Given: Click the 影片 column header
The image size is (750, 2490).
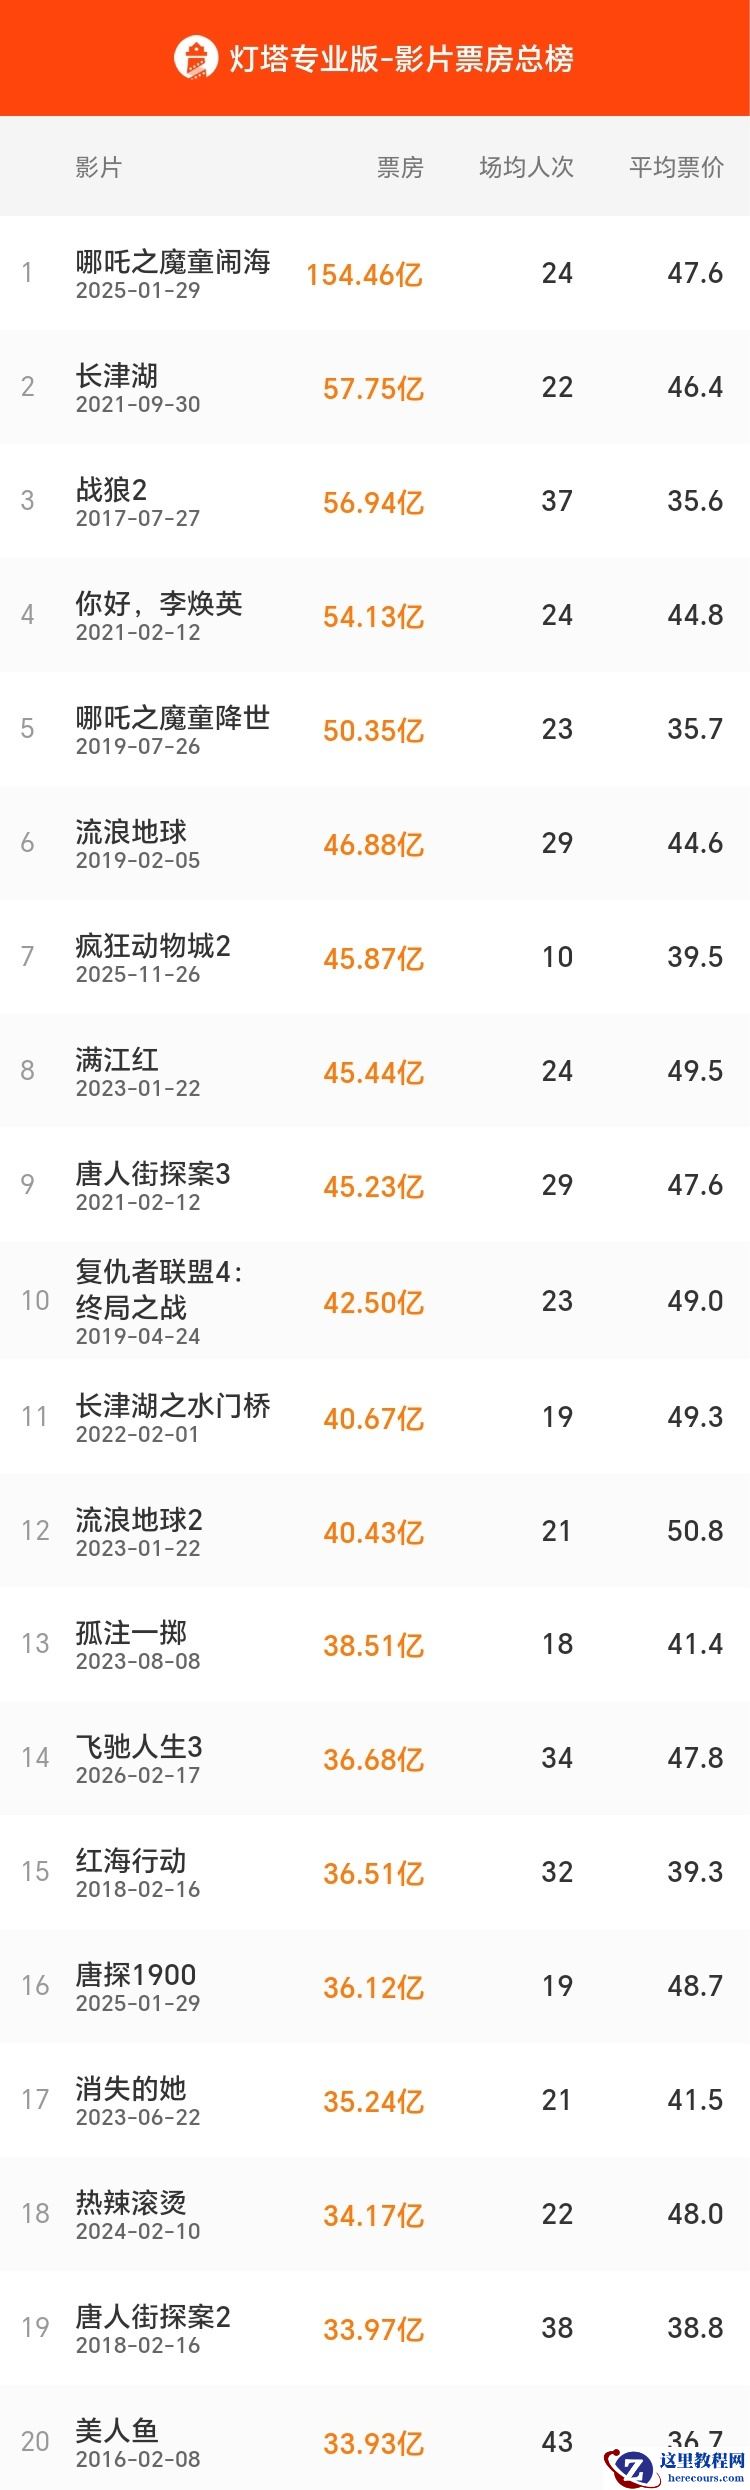Looking at the screenshot, I should tap(95, 169).
